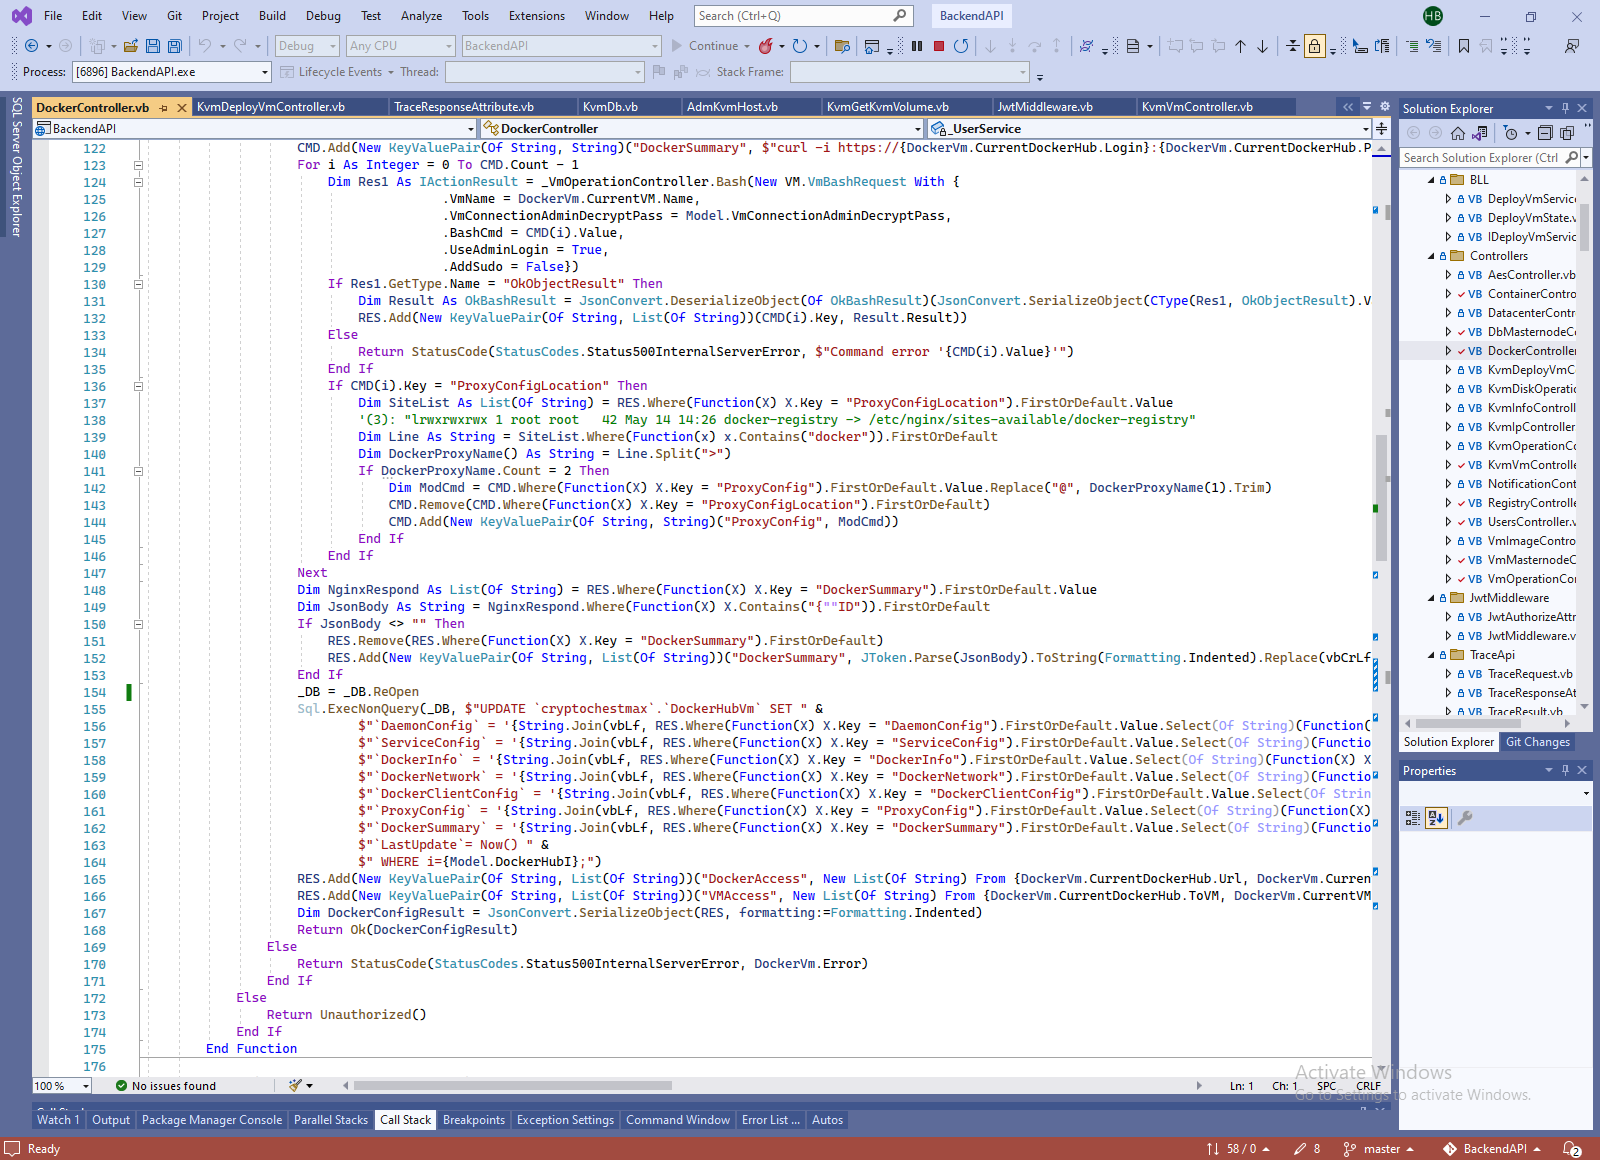Stop debugging with the red square
Image resolution: width=1600 pixels, height=1160 pixels.
(x=939, y=46)
